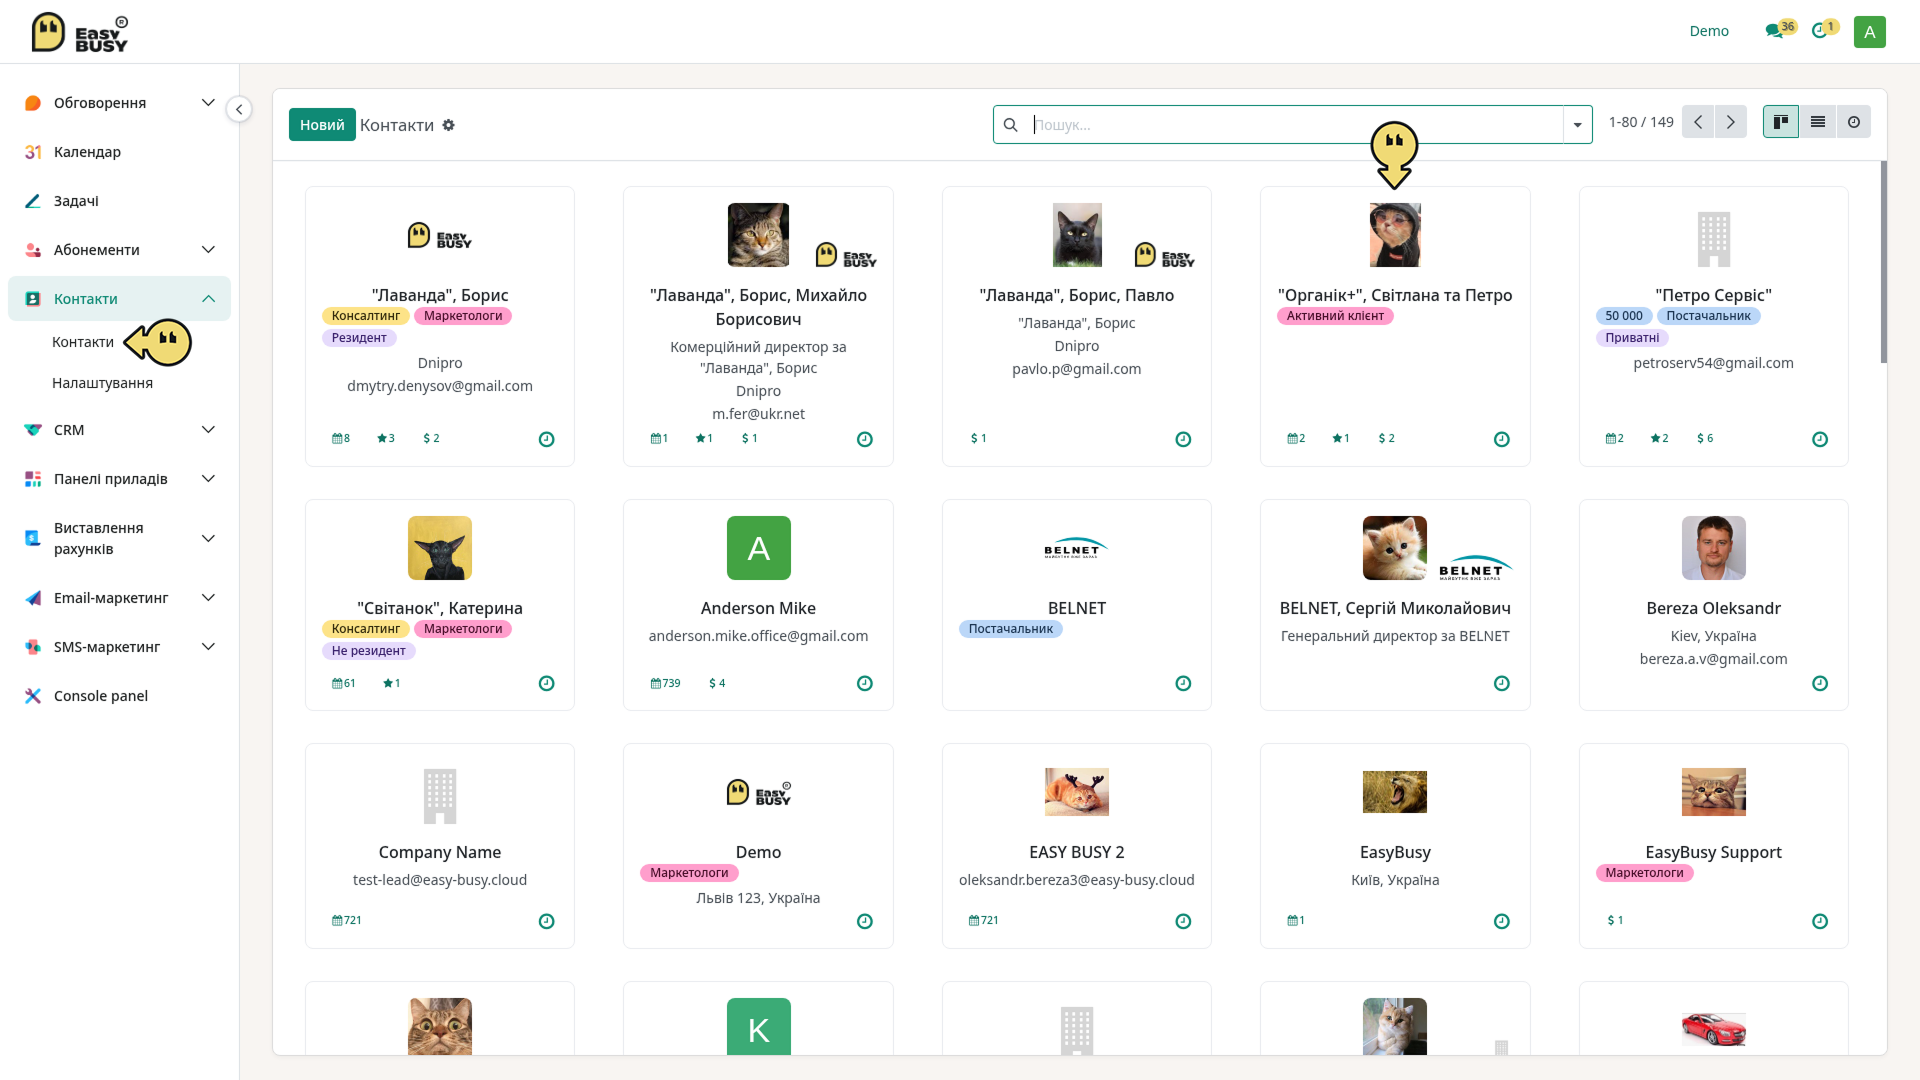Expand the Панелі приладів section
The image size is (1920, 1080).
208,479
